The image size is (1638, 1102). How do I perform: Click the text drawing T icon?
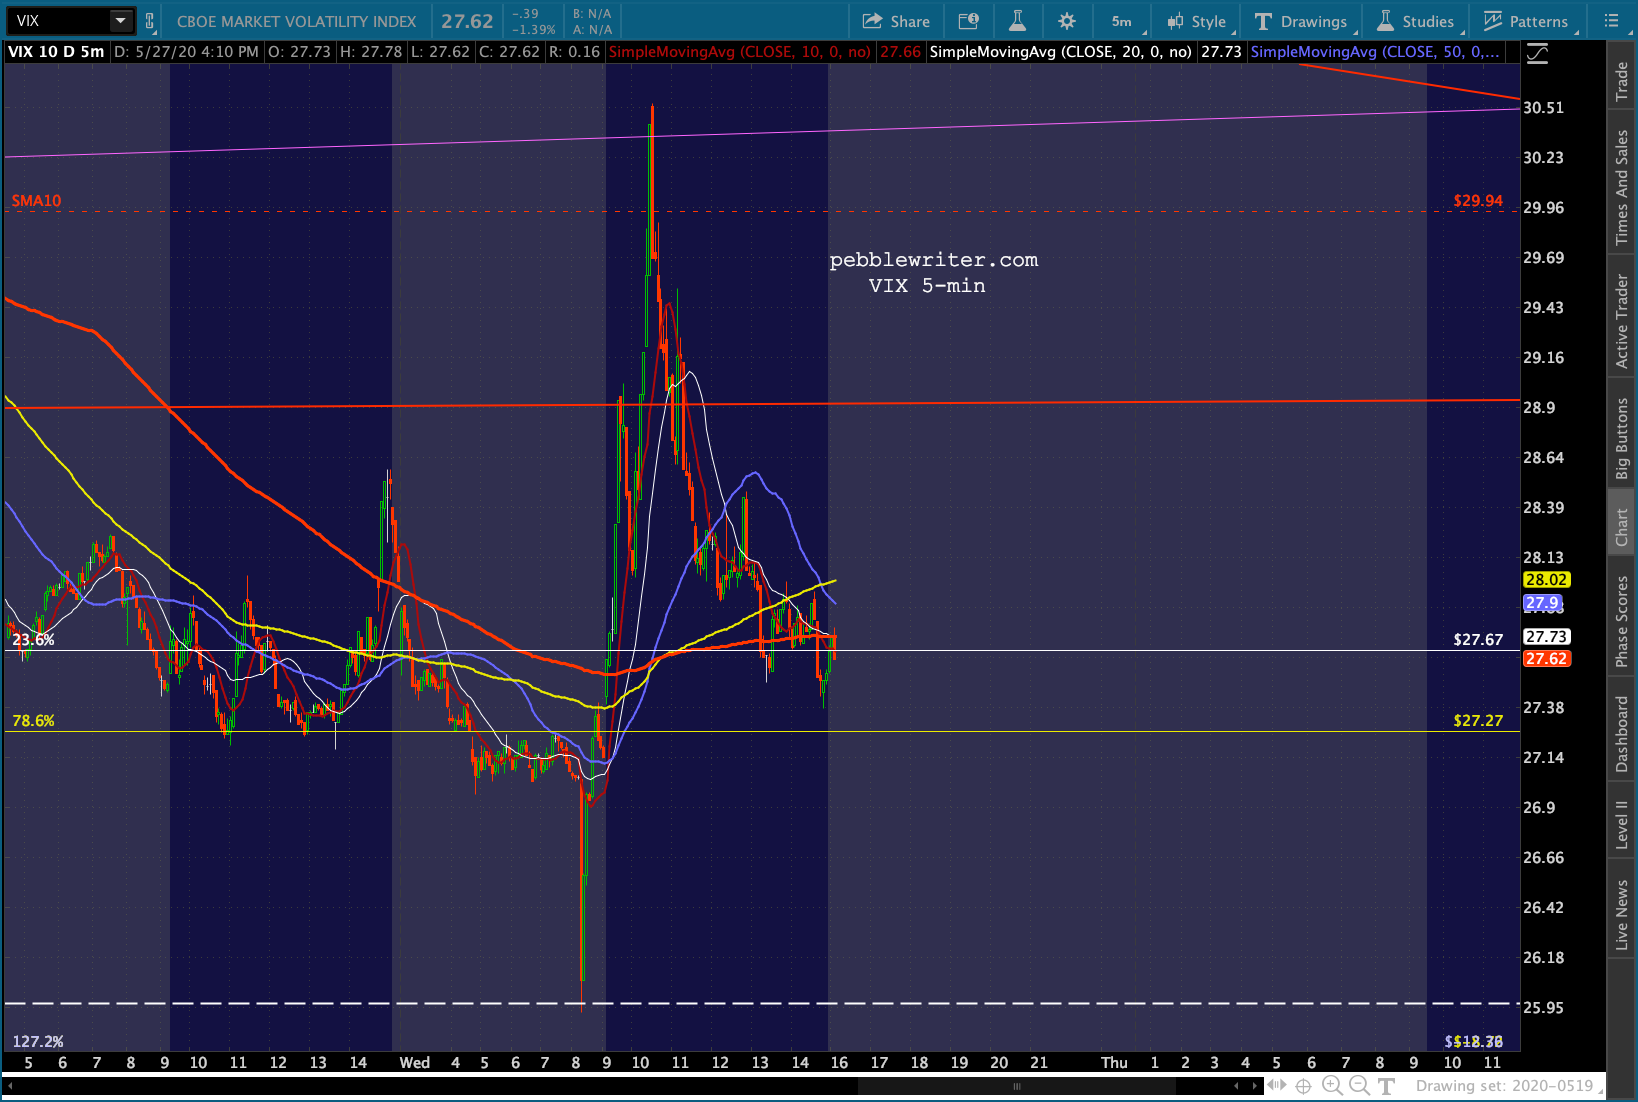point(1386,1086)
